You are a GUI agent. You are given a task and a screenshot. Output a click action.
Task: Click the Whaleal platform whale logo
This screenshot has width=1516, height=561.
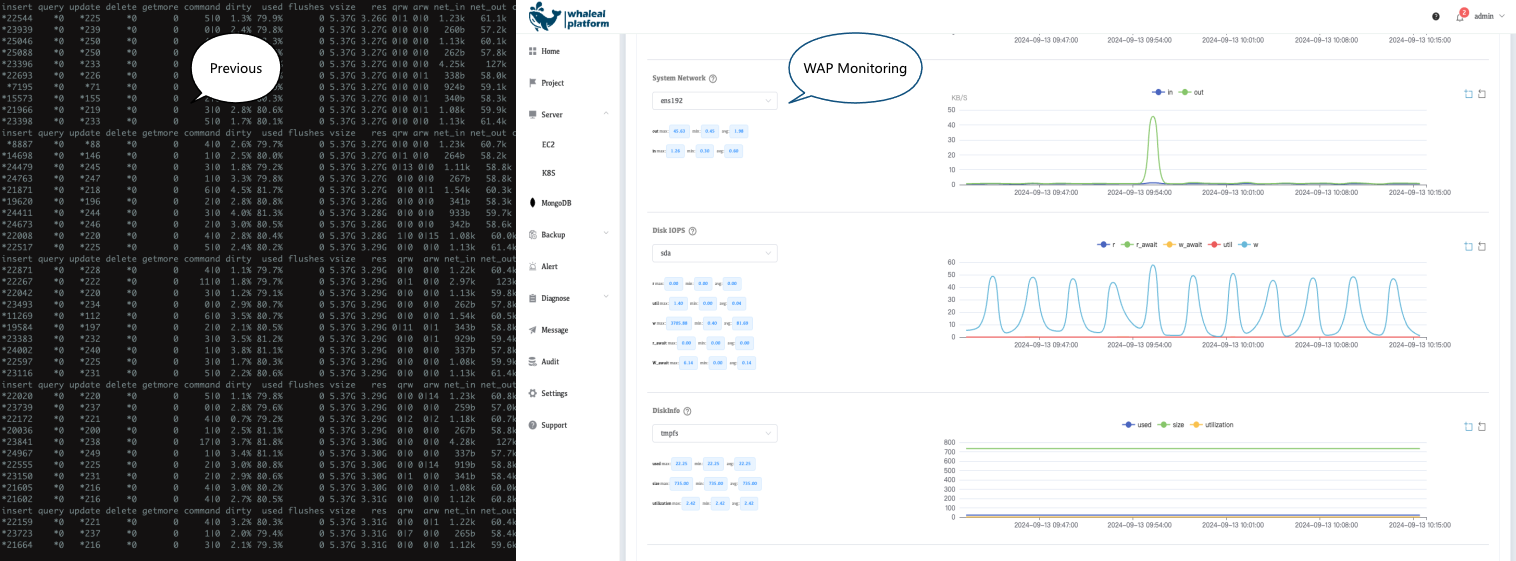pos(546,16)
